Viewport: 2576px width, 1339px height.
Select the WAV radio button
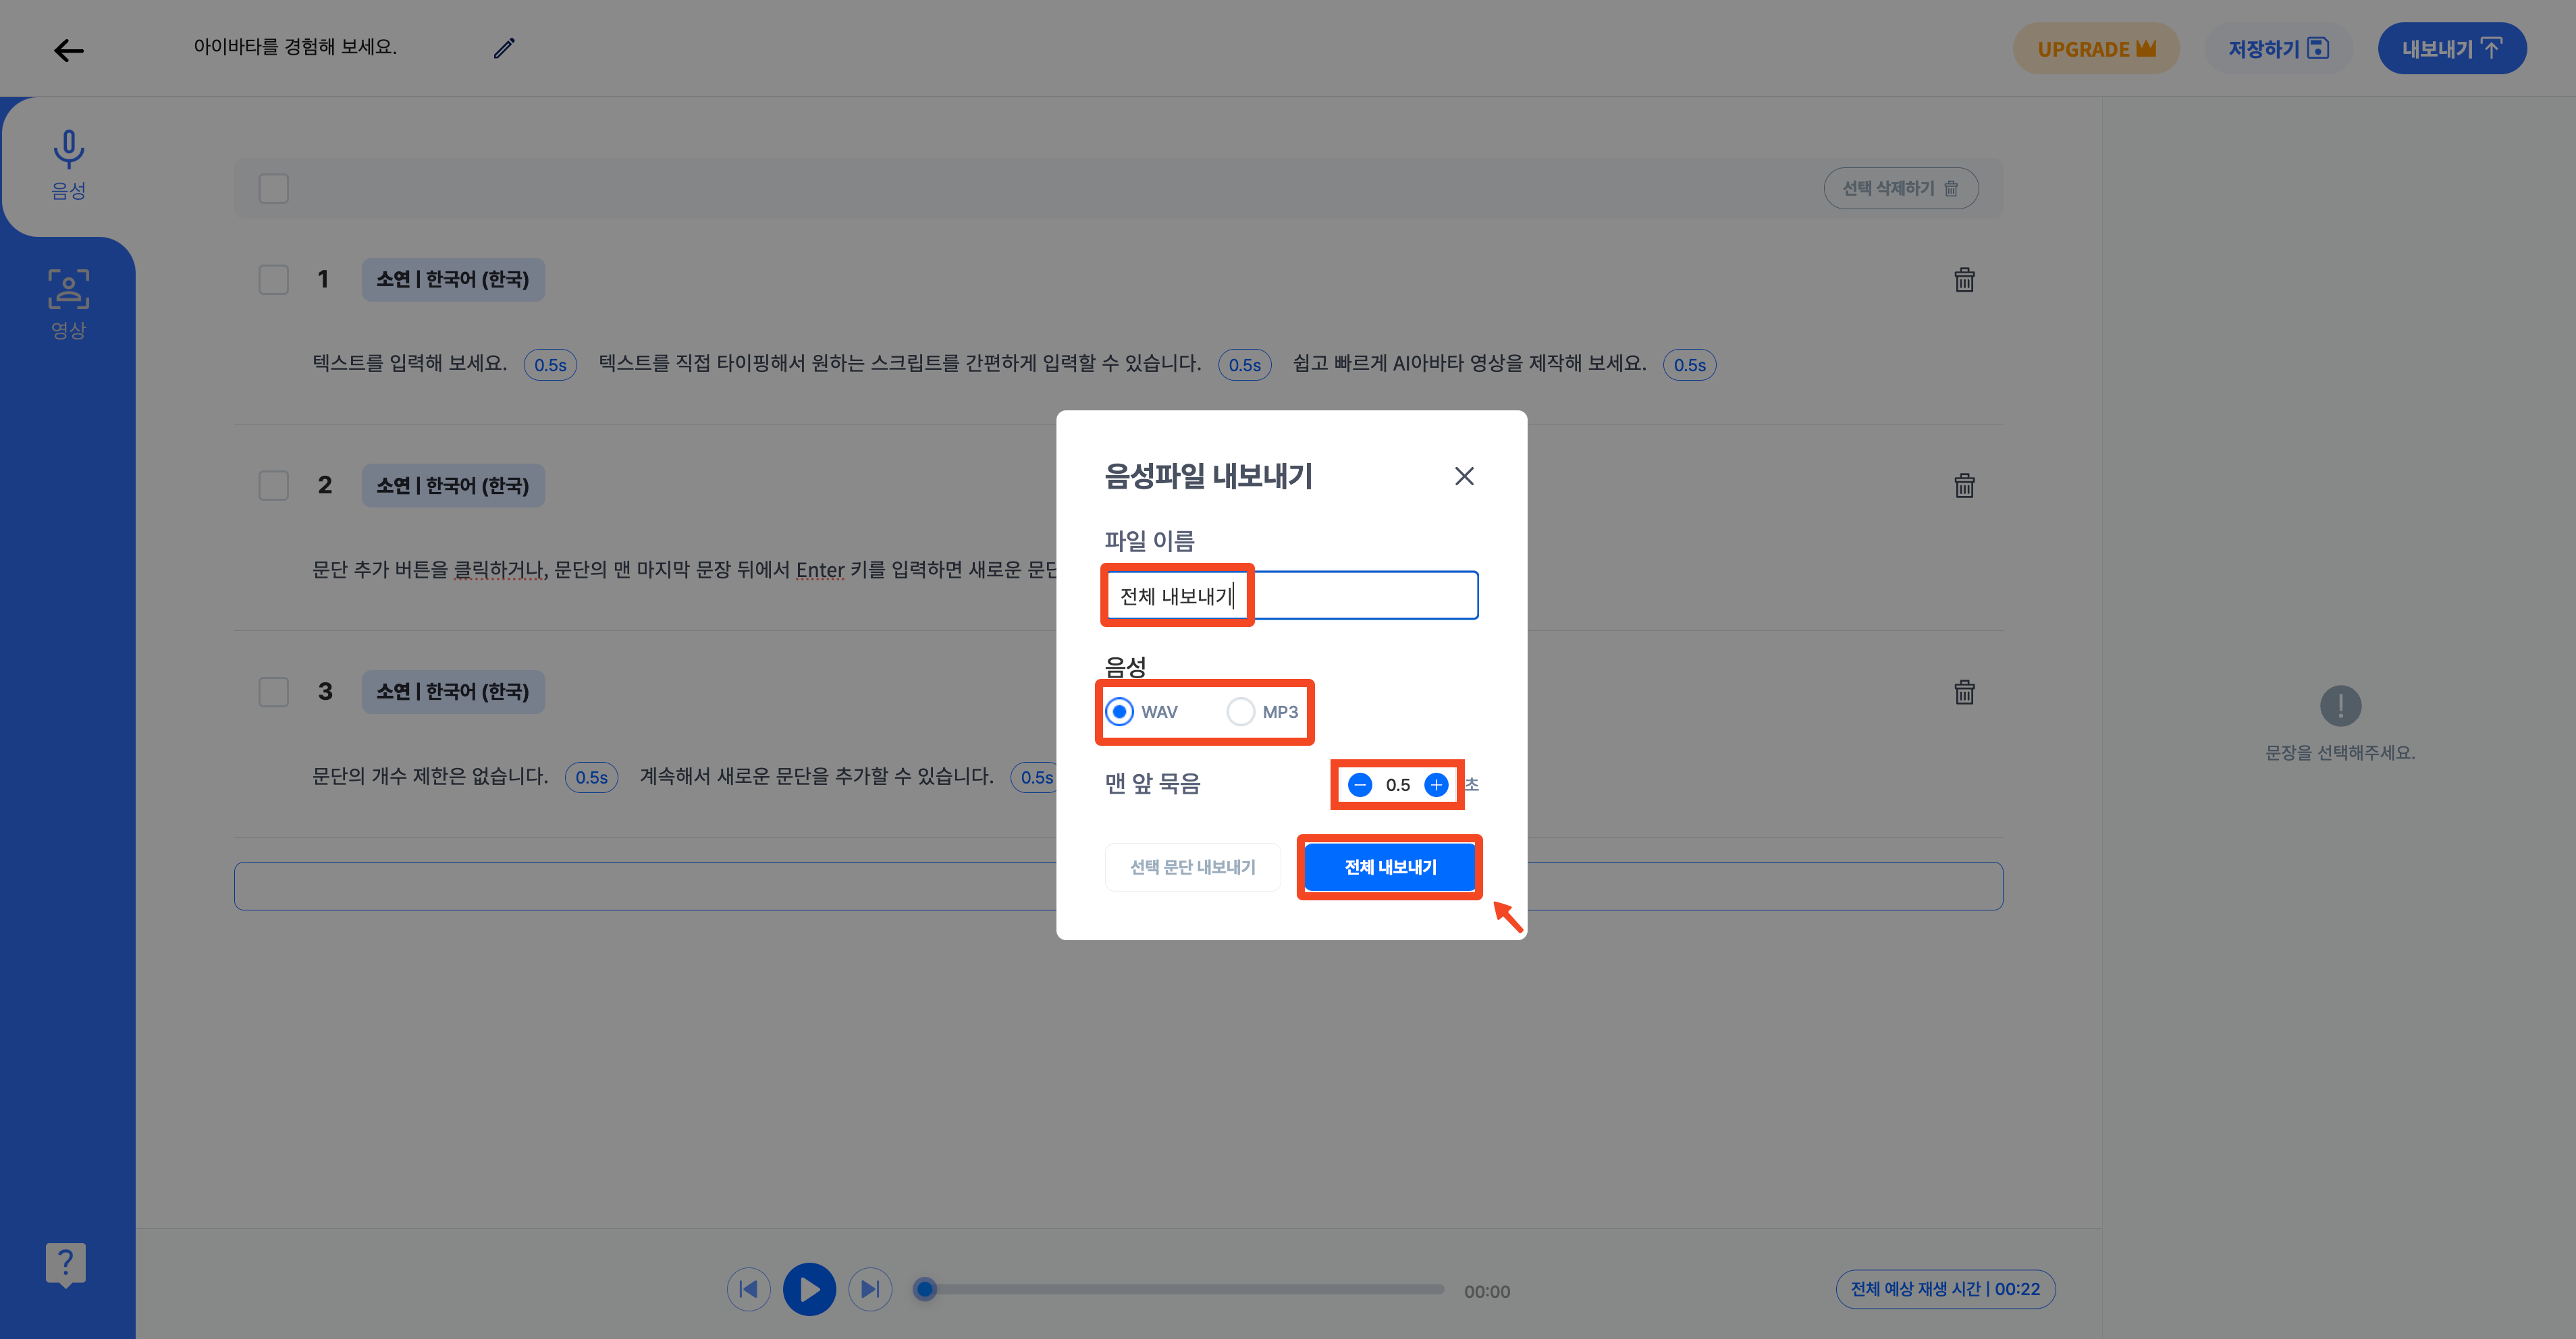[x=1120, y=712]
